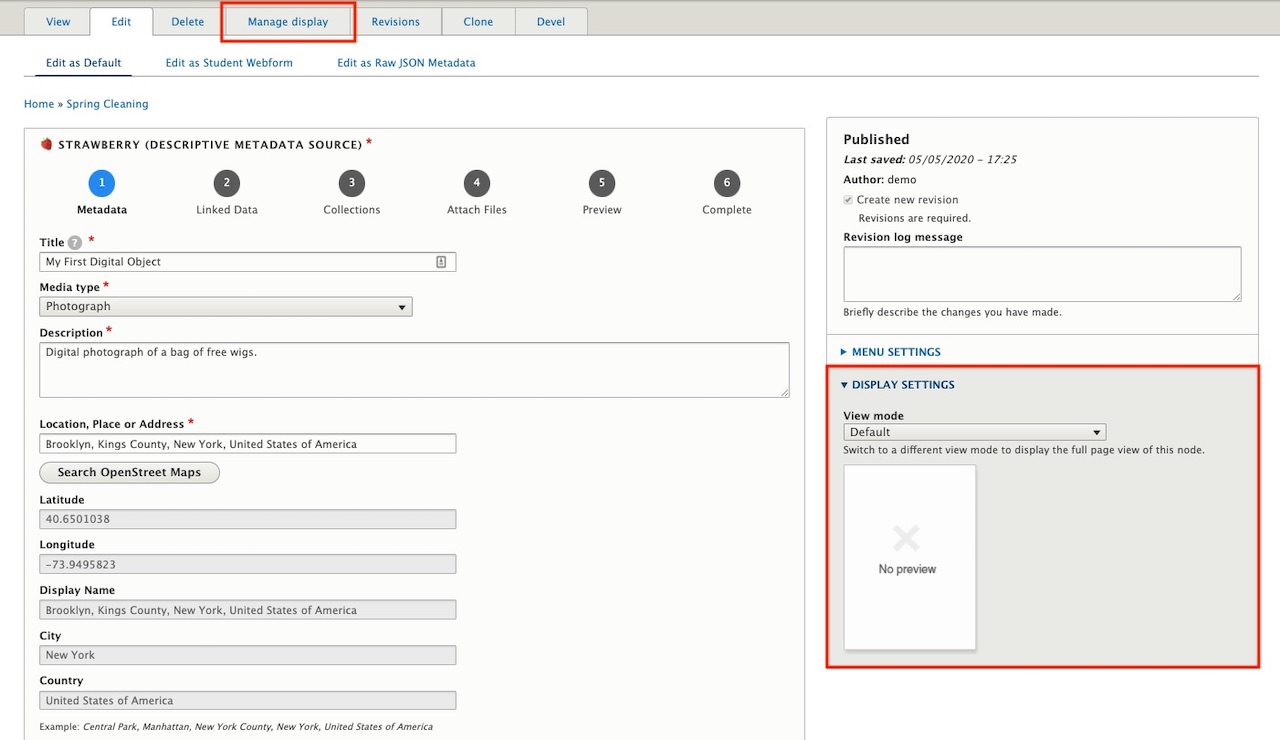1280x740 pixels.
Task: Open the Media type dropdown
Action: [225, 307]
